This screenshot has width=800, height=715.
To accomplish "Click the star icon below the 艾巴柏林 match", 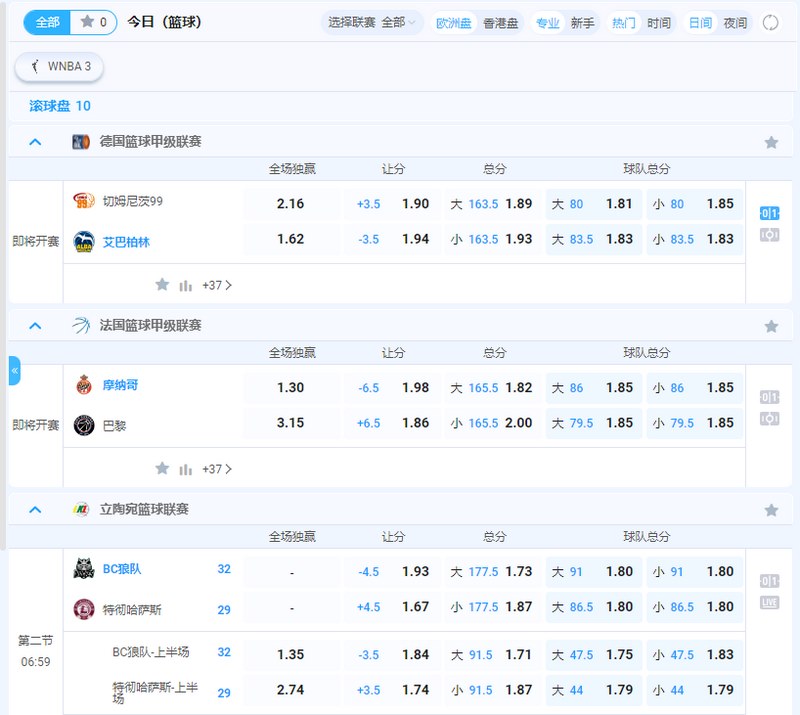I will (x=162, y=285).
